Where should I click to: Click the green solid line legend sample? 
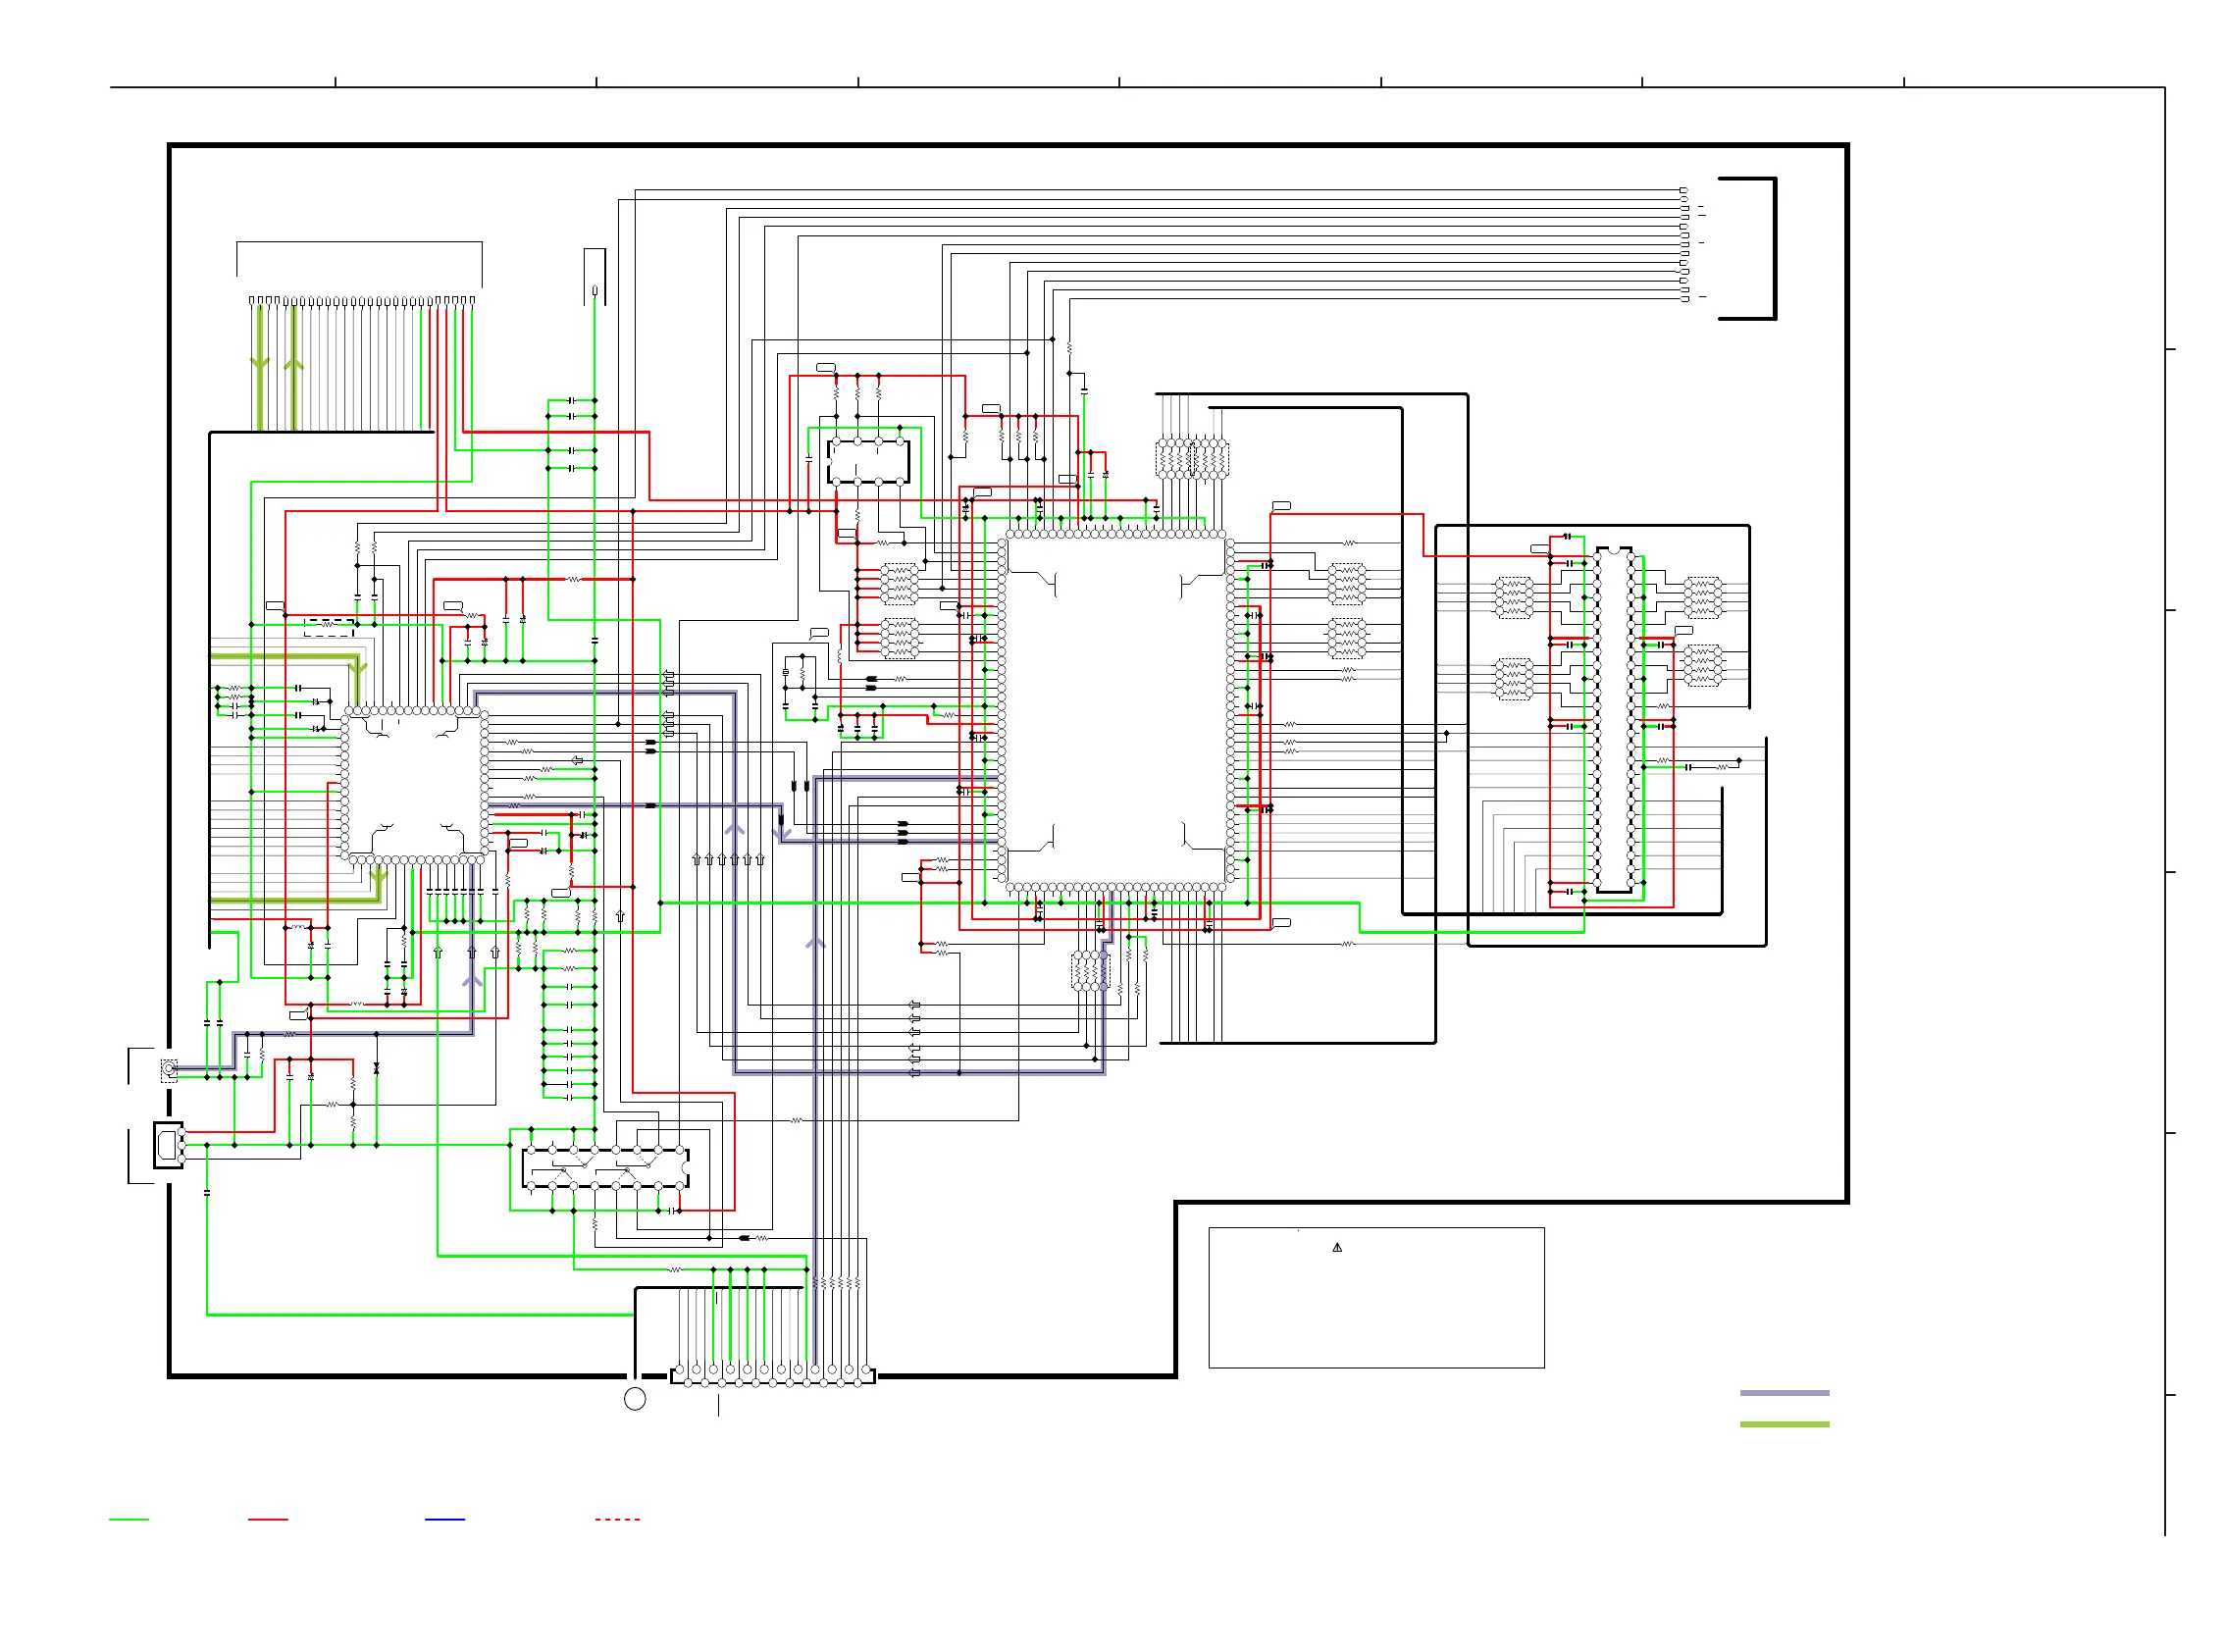pyautogui.click(x=129, y=1519)
